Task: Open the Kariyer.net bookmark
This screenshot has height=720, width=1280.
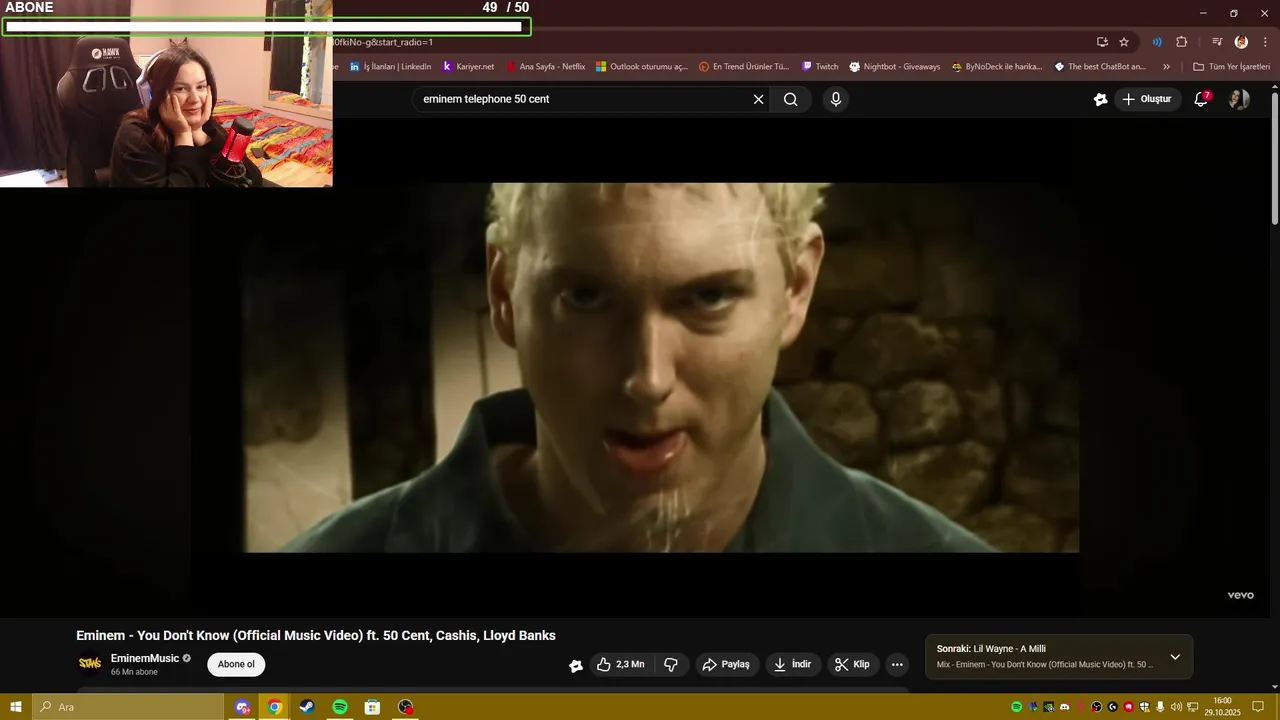Action: coord(468,67)
